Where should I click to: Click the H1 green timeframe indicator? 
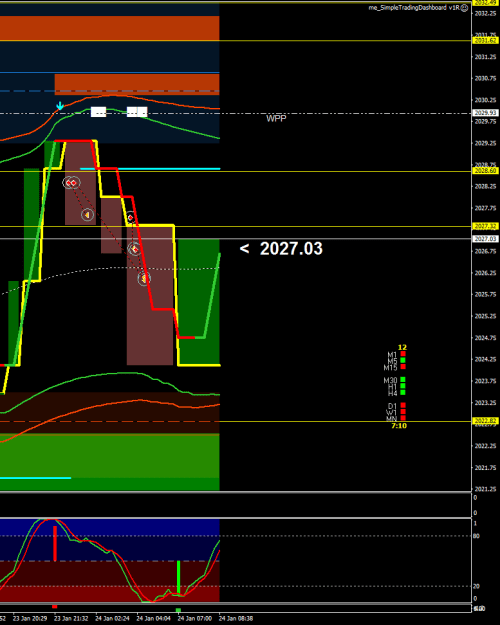click(x=403, y=386)
